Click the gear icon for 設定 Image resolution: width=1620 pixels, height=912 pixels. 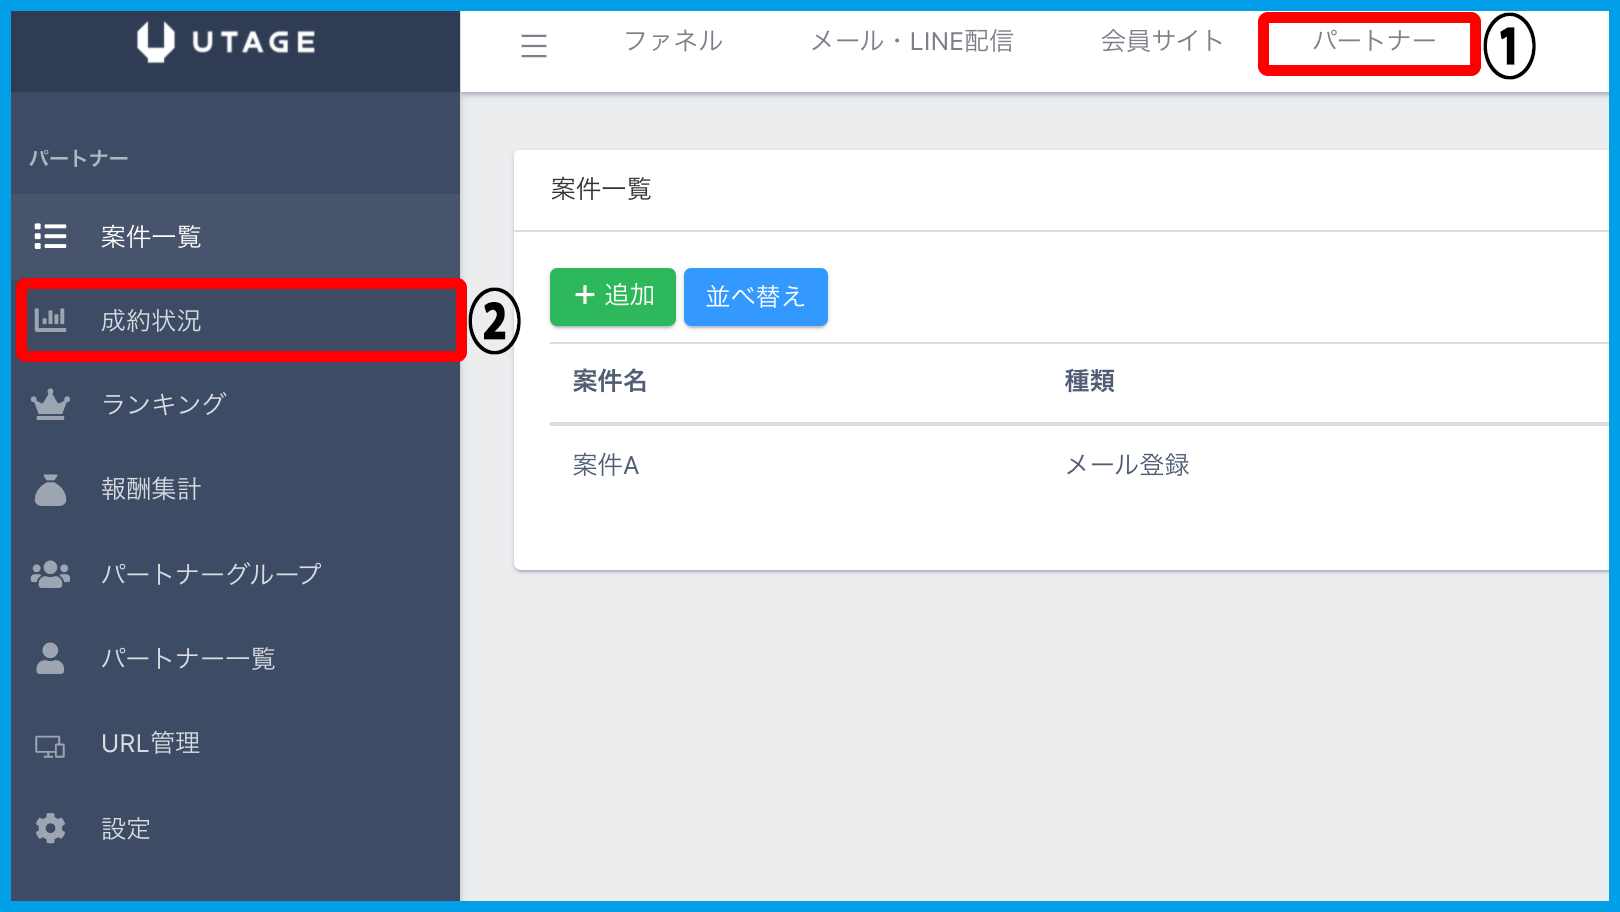coord(50,828)
